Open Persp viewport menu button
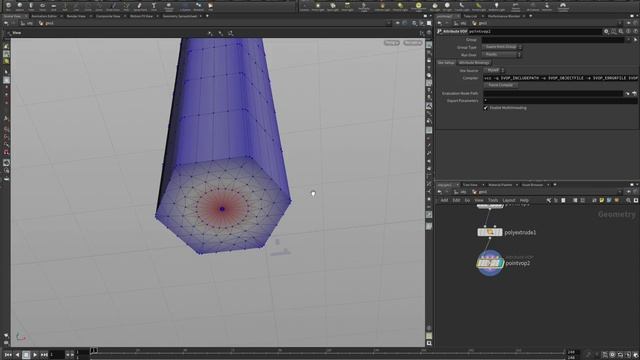The image size is (640, 360). (x=391, y=43)
